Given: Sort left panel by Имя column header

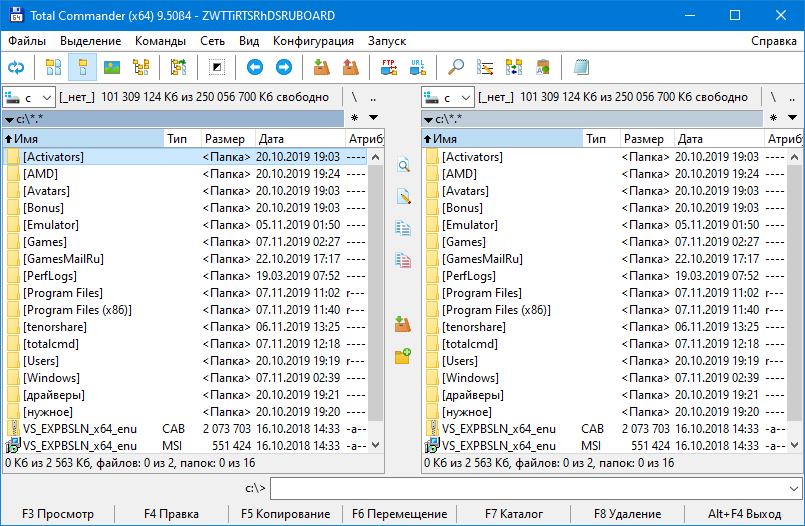Looking at the screenshot, I should tap(83, 139).
